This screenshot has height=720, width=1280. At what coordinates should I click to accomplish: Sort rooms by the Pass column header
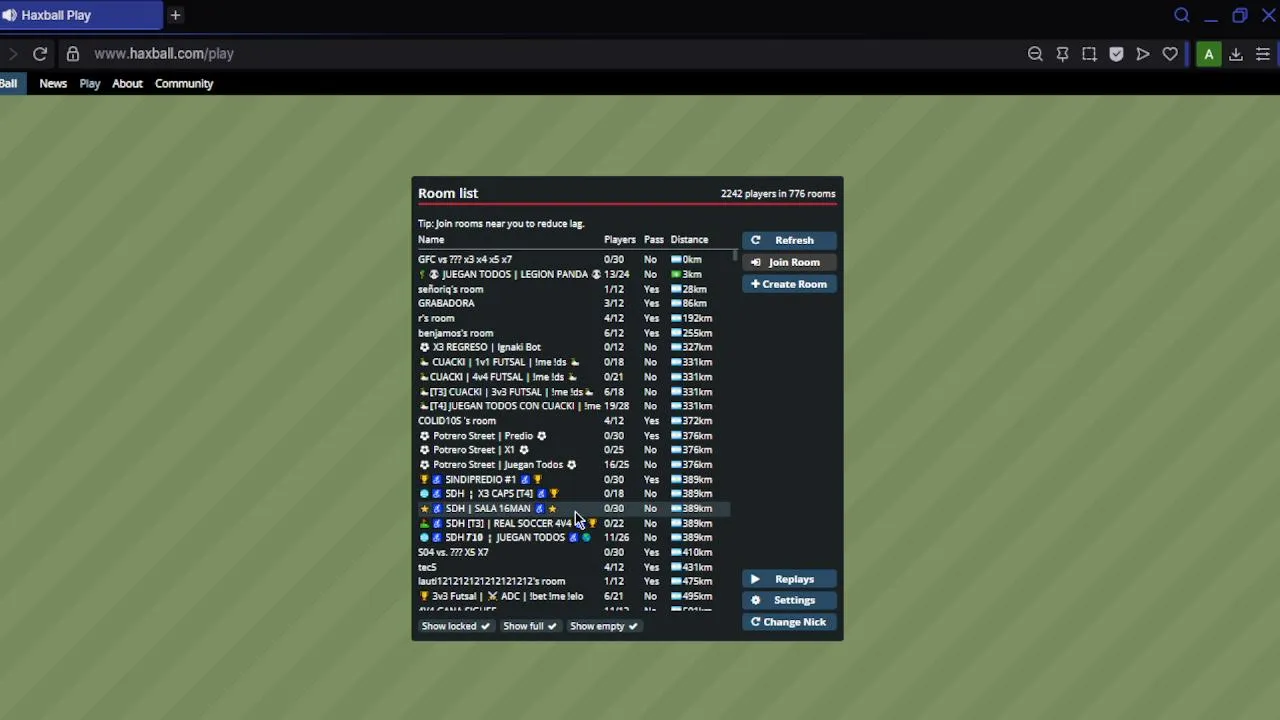[653, 240]
